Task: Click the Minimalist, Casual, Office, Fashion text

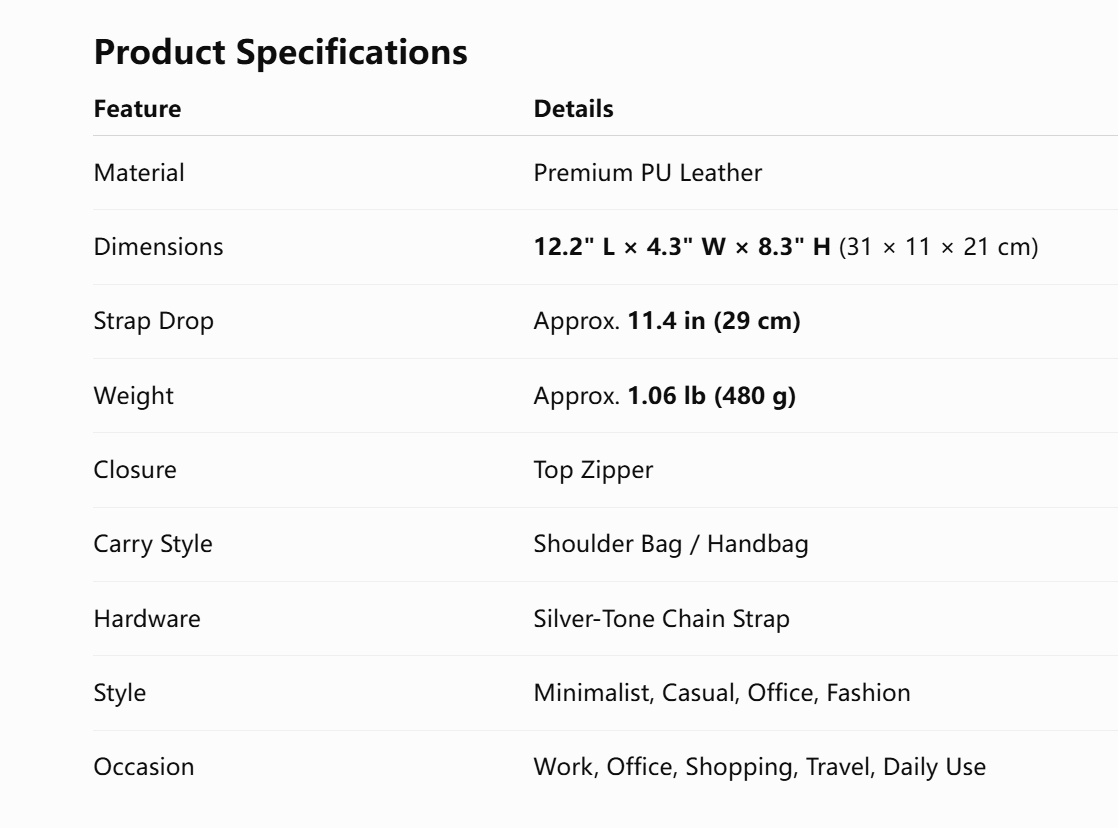Action: pyautogui.click(x=722, y=693)
